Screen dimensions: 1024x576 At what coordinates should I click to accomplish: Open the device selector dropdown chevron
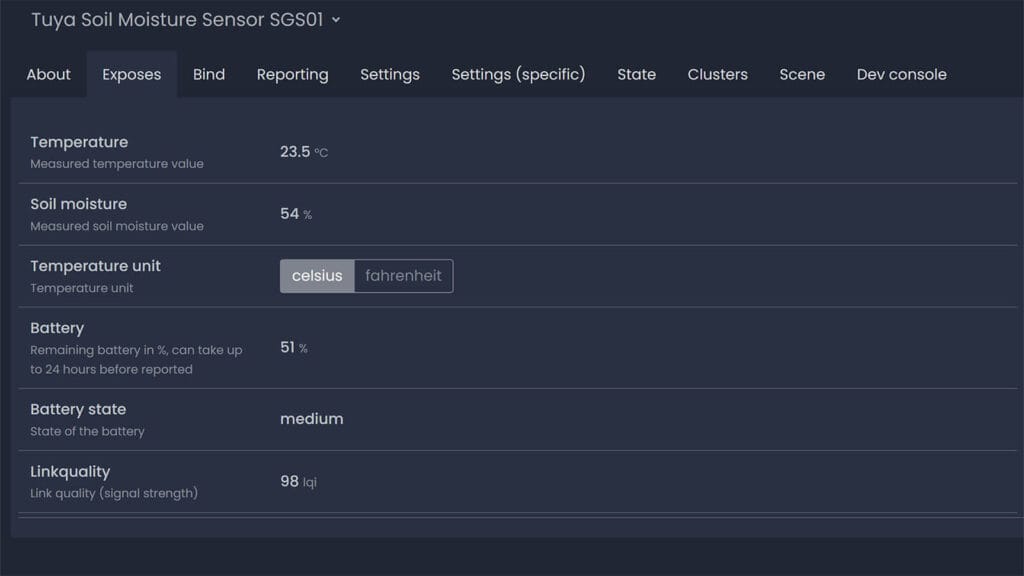pos(336,20)
